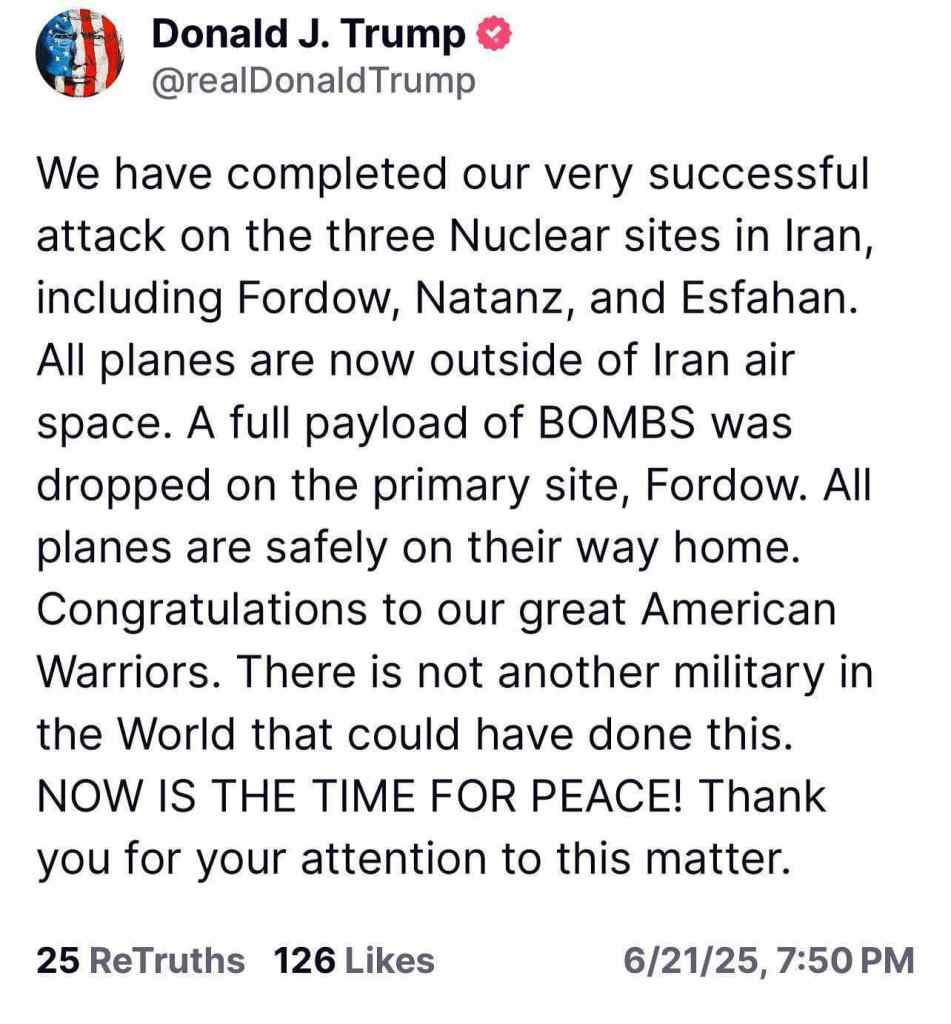Open the 126 Likes list
951x1024 pixels.
(x=354, y=961)
